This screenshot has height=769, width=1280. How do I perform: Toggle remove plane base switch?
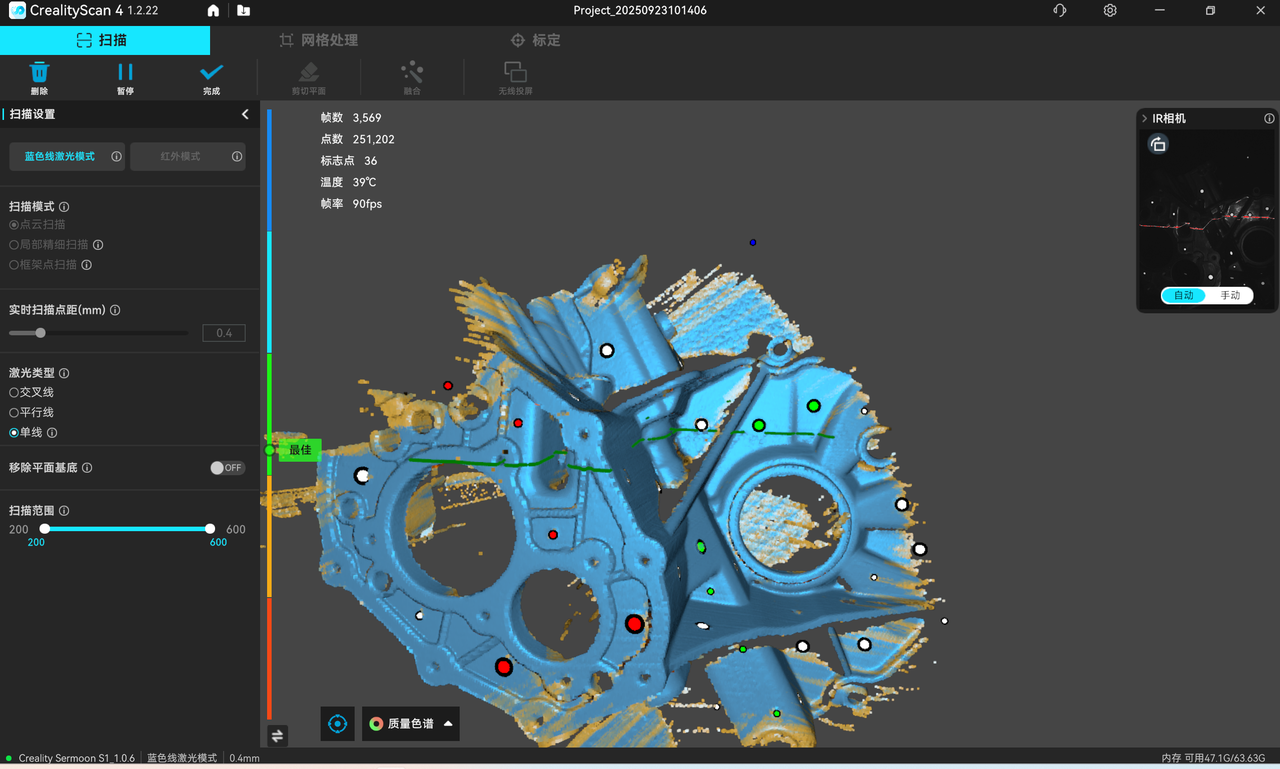[227, 468]
